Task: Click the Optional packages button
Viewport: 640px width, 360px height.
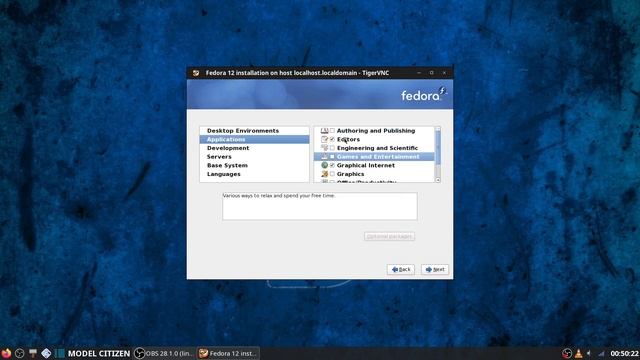Action: pos(389,236)
